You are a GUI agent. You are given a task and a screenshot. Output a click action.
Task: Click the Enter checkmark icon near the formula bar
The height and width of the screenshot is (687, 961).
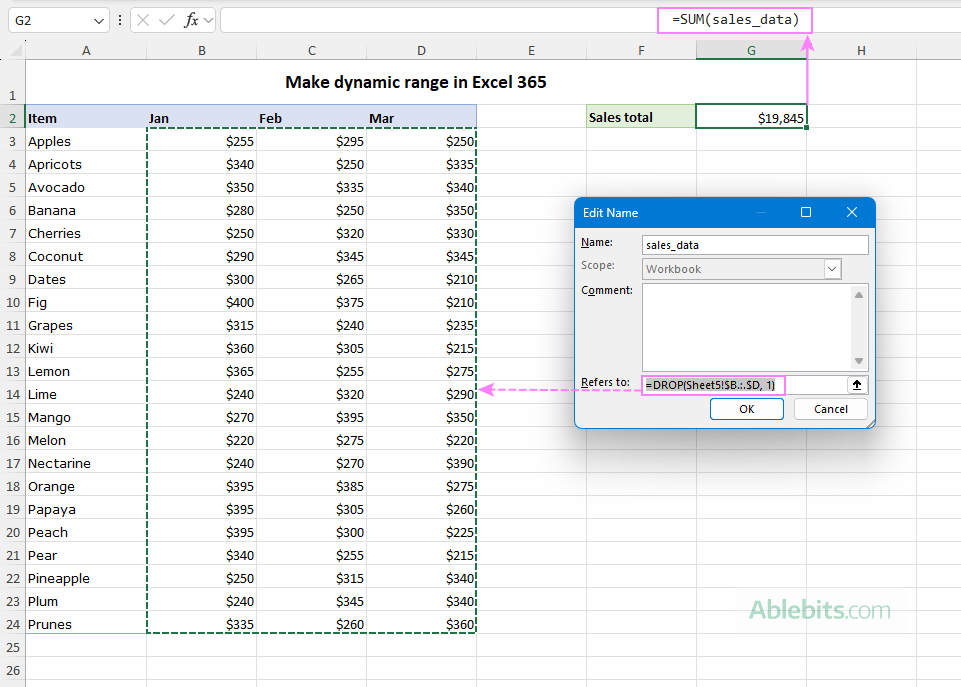coord(166,20)
